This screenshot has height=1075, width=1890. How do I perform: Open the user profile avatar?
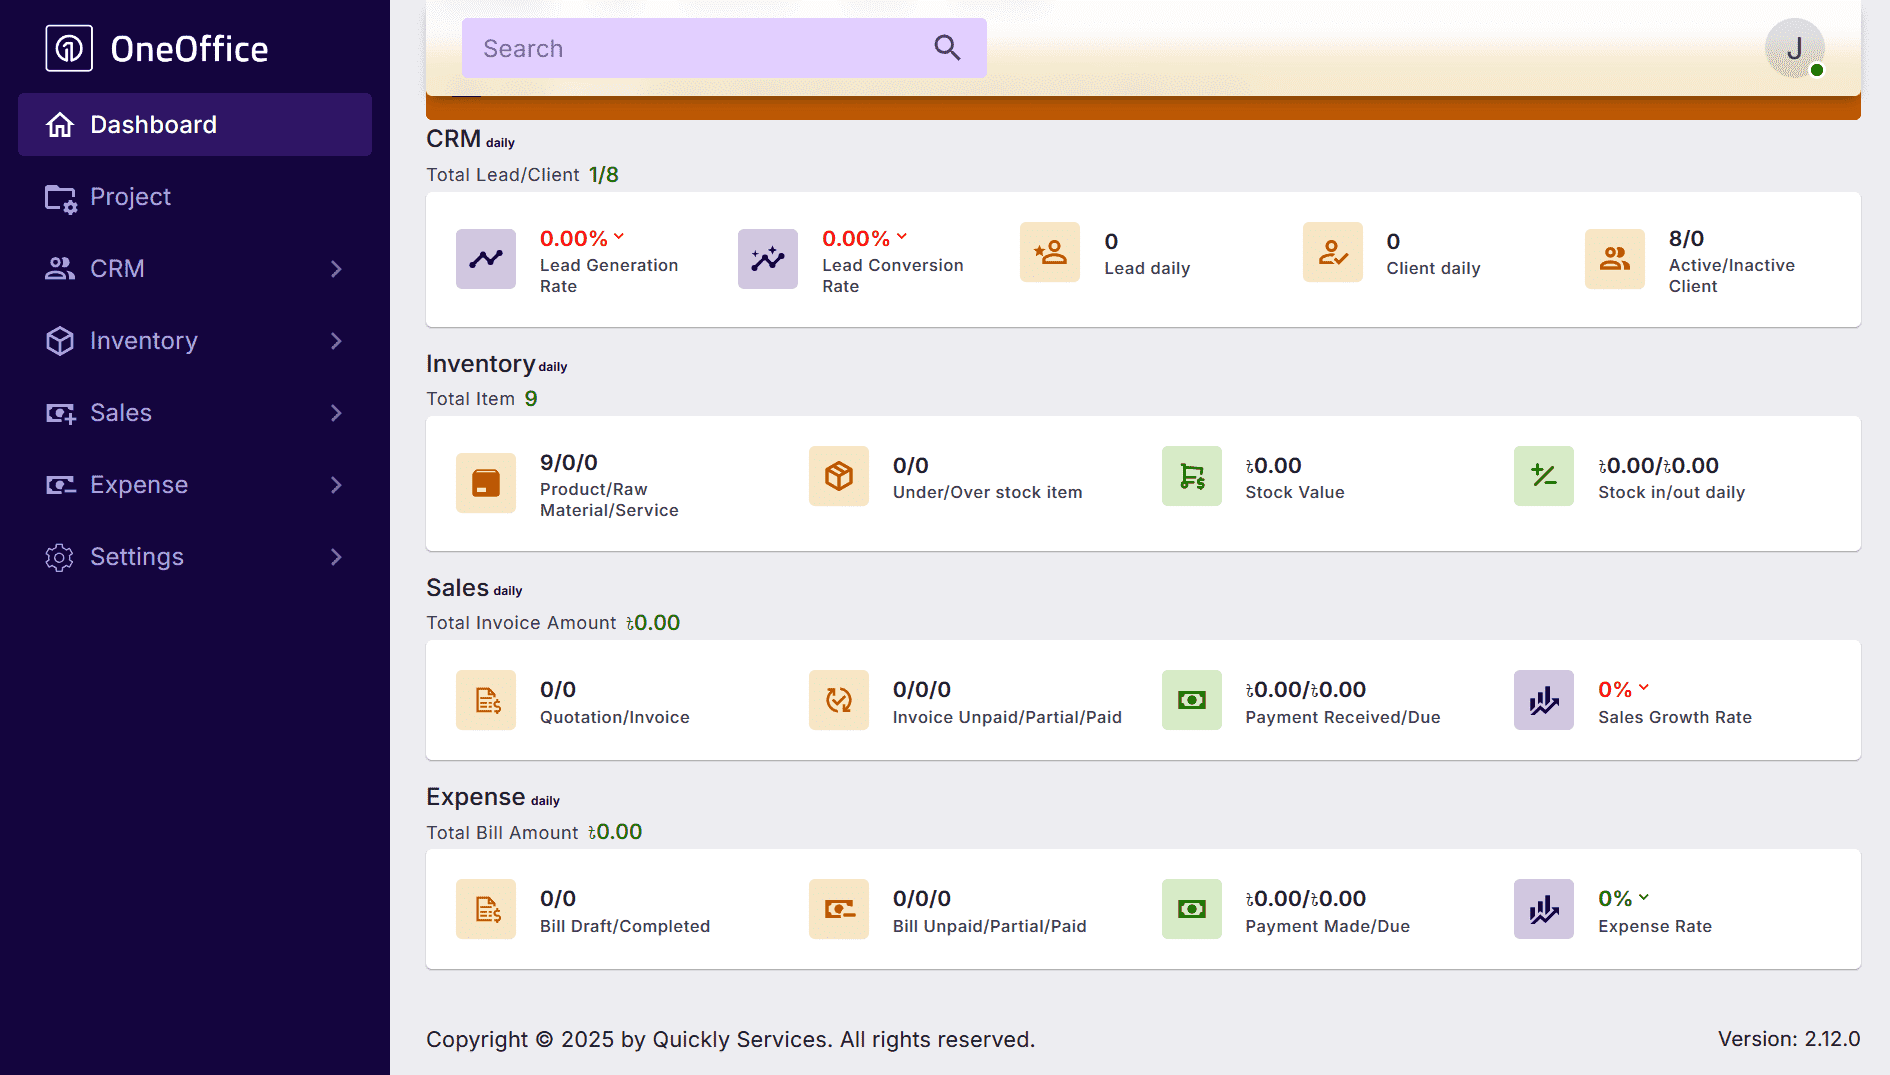(x=1795, y=47)
